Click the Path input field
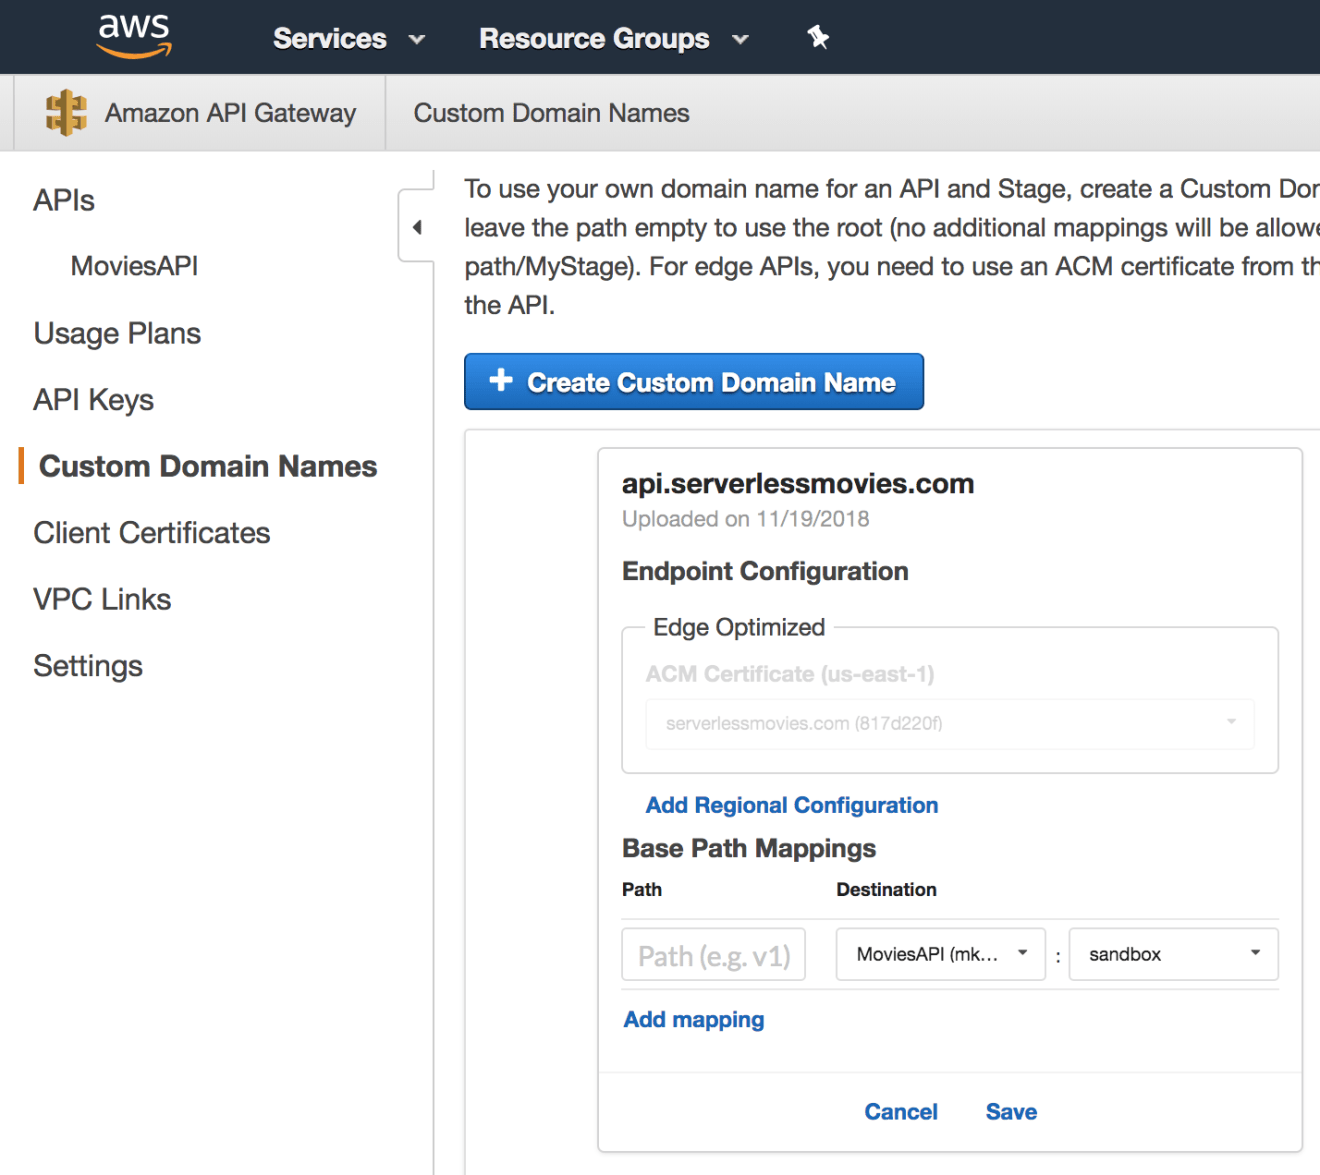1320x1175 pixels. tap(714, 955)
